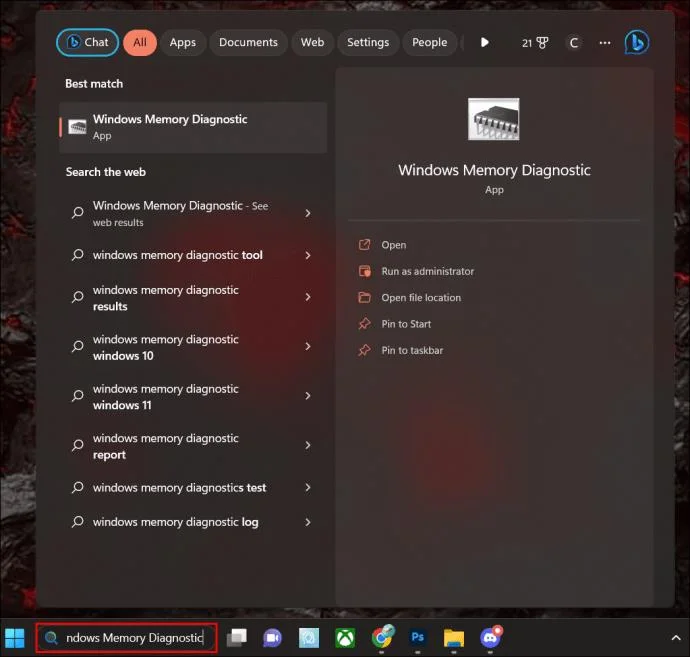Click the pin icon beside Pin to Start
Image resolution: width=690 pixels, height=657 pixels.
pos(364,324)
